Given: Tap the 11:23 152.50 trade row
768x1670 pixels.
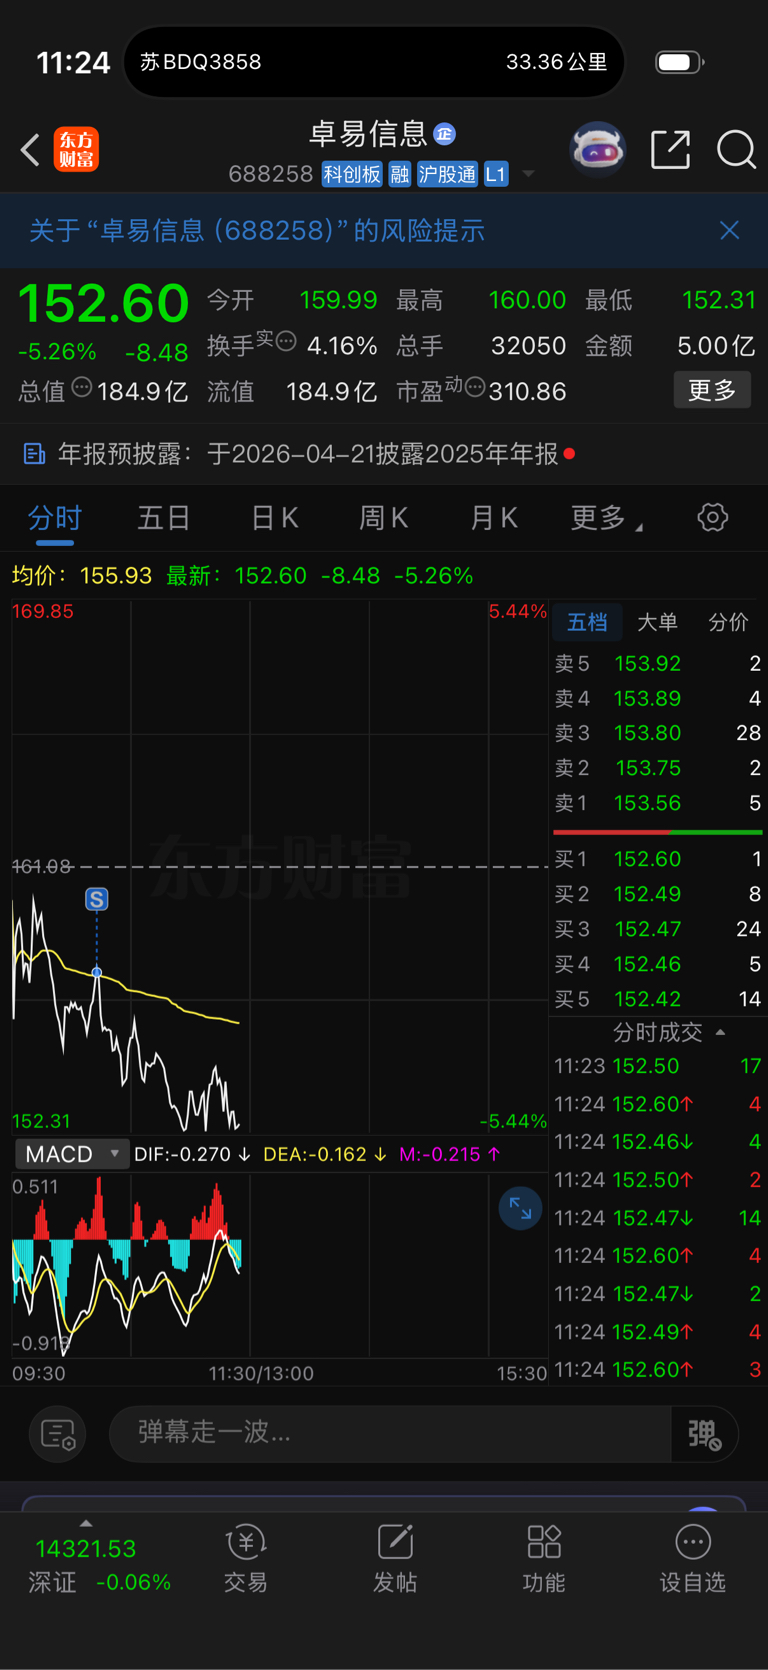Looking at the screenshot, I should [658, 1066].
